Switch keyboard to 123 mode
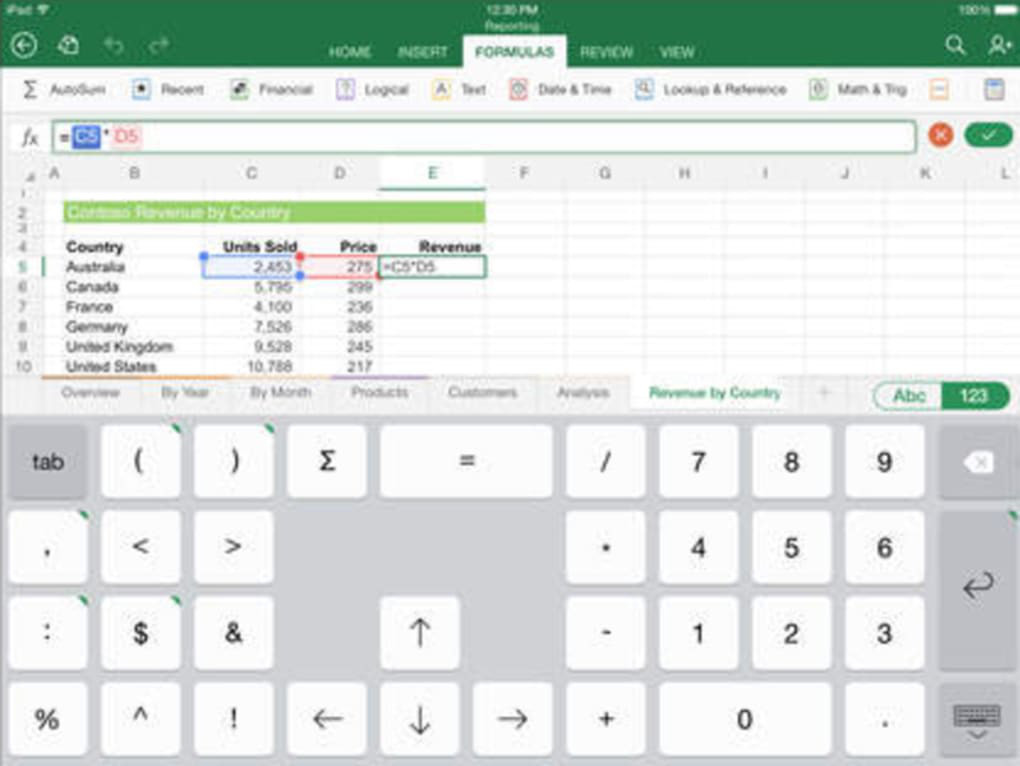This screenshot has width=1020, height=766. coord(974,395)
